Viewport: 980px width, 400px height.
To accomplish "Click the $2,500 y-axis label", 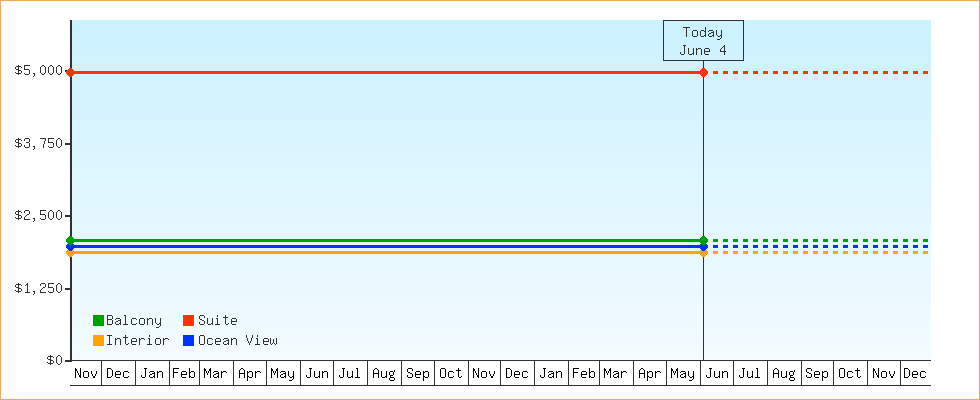I will pos(38,216).
